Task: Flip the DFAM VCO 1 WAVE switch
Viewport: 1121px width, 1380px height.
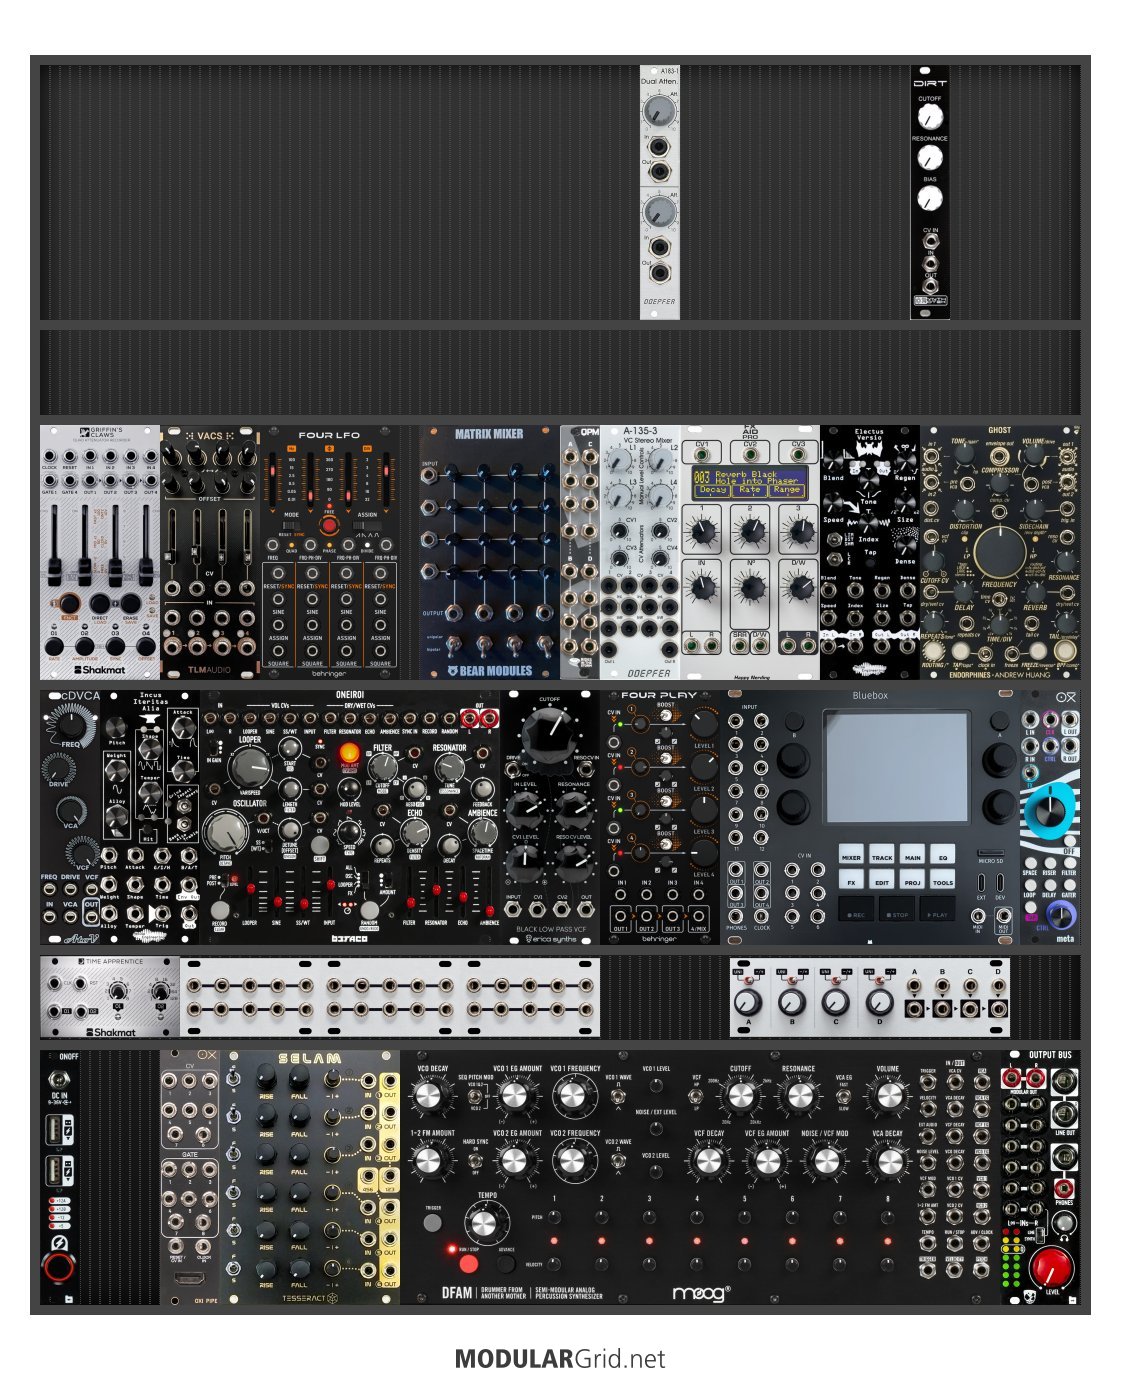Action: click(x=618, y=1098)
